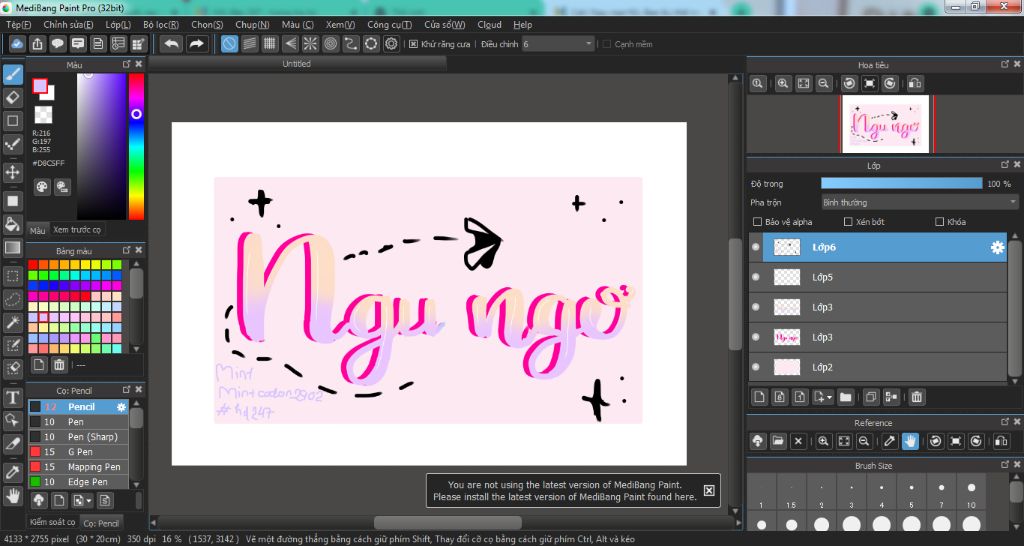The image size is (1024, 546).
Task: Select the Magic Wand tool
Action: [x=12, y=321]
